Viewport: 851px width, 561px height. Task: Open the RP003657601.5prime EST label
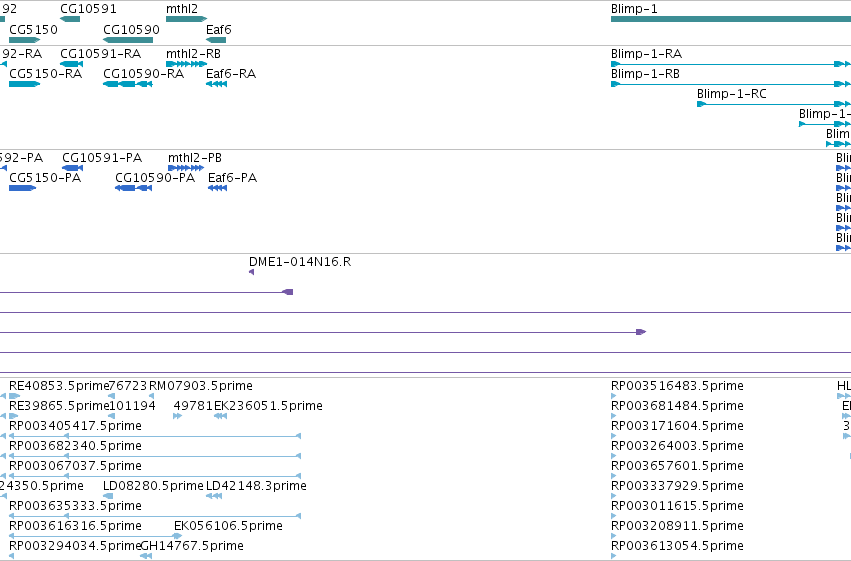[x=677, y=466]
